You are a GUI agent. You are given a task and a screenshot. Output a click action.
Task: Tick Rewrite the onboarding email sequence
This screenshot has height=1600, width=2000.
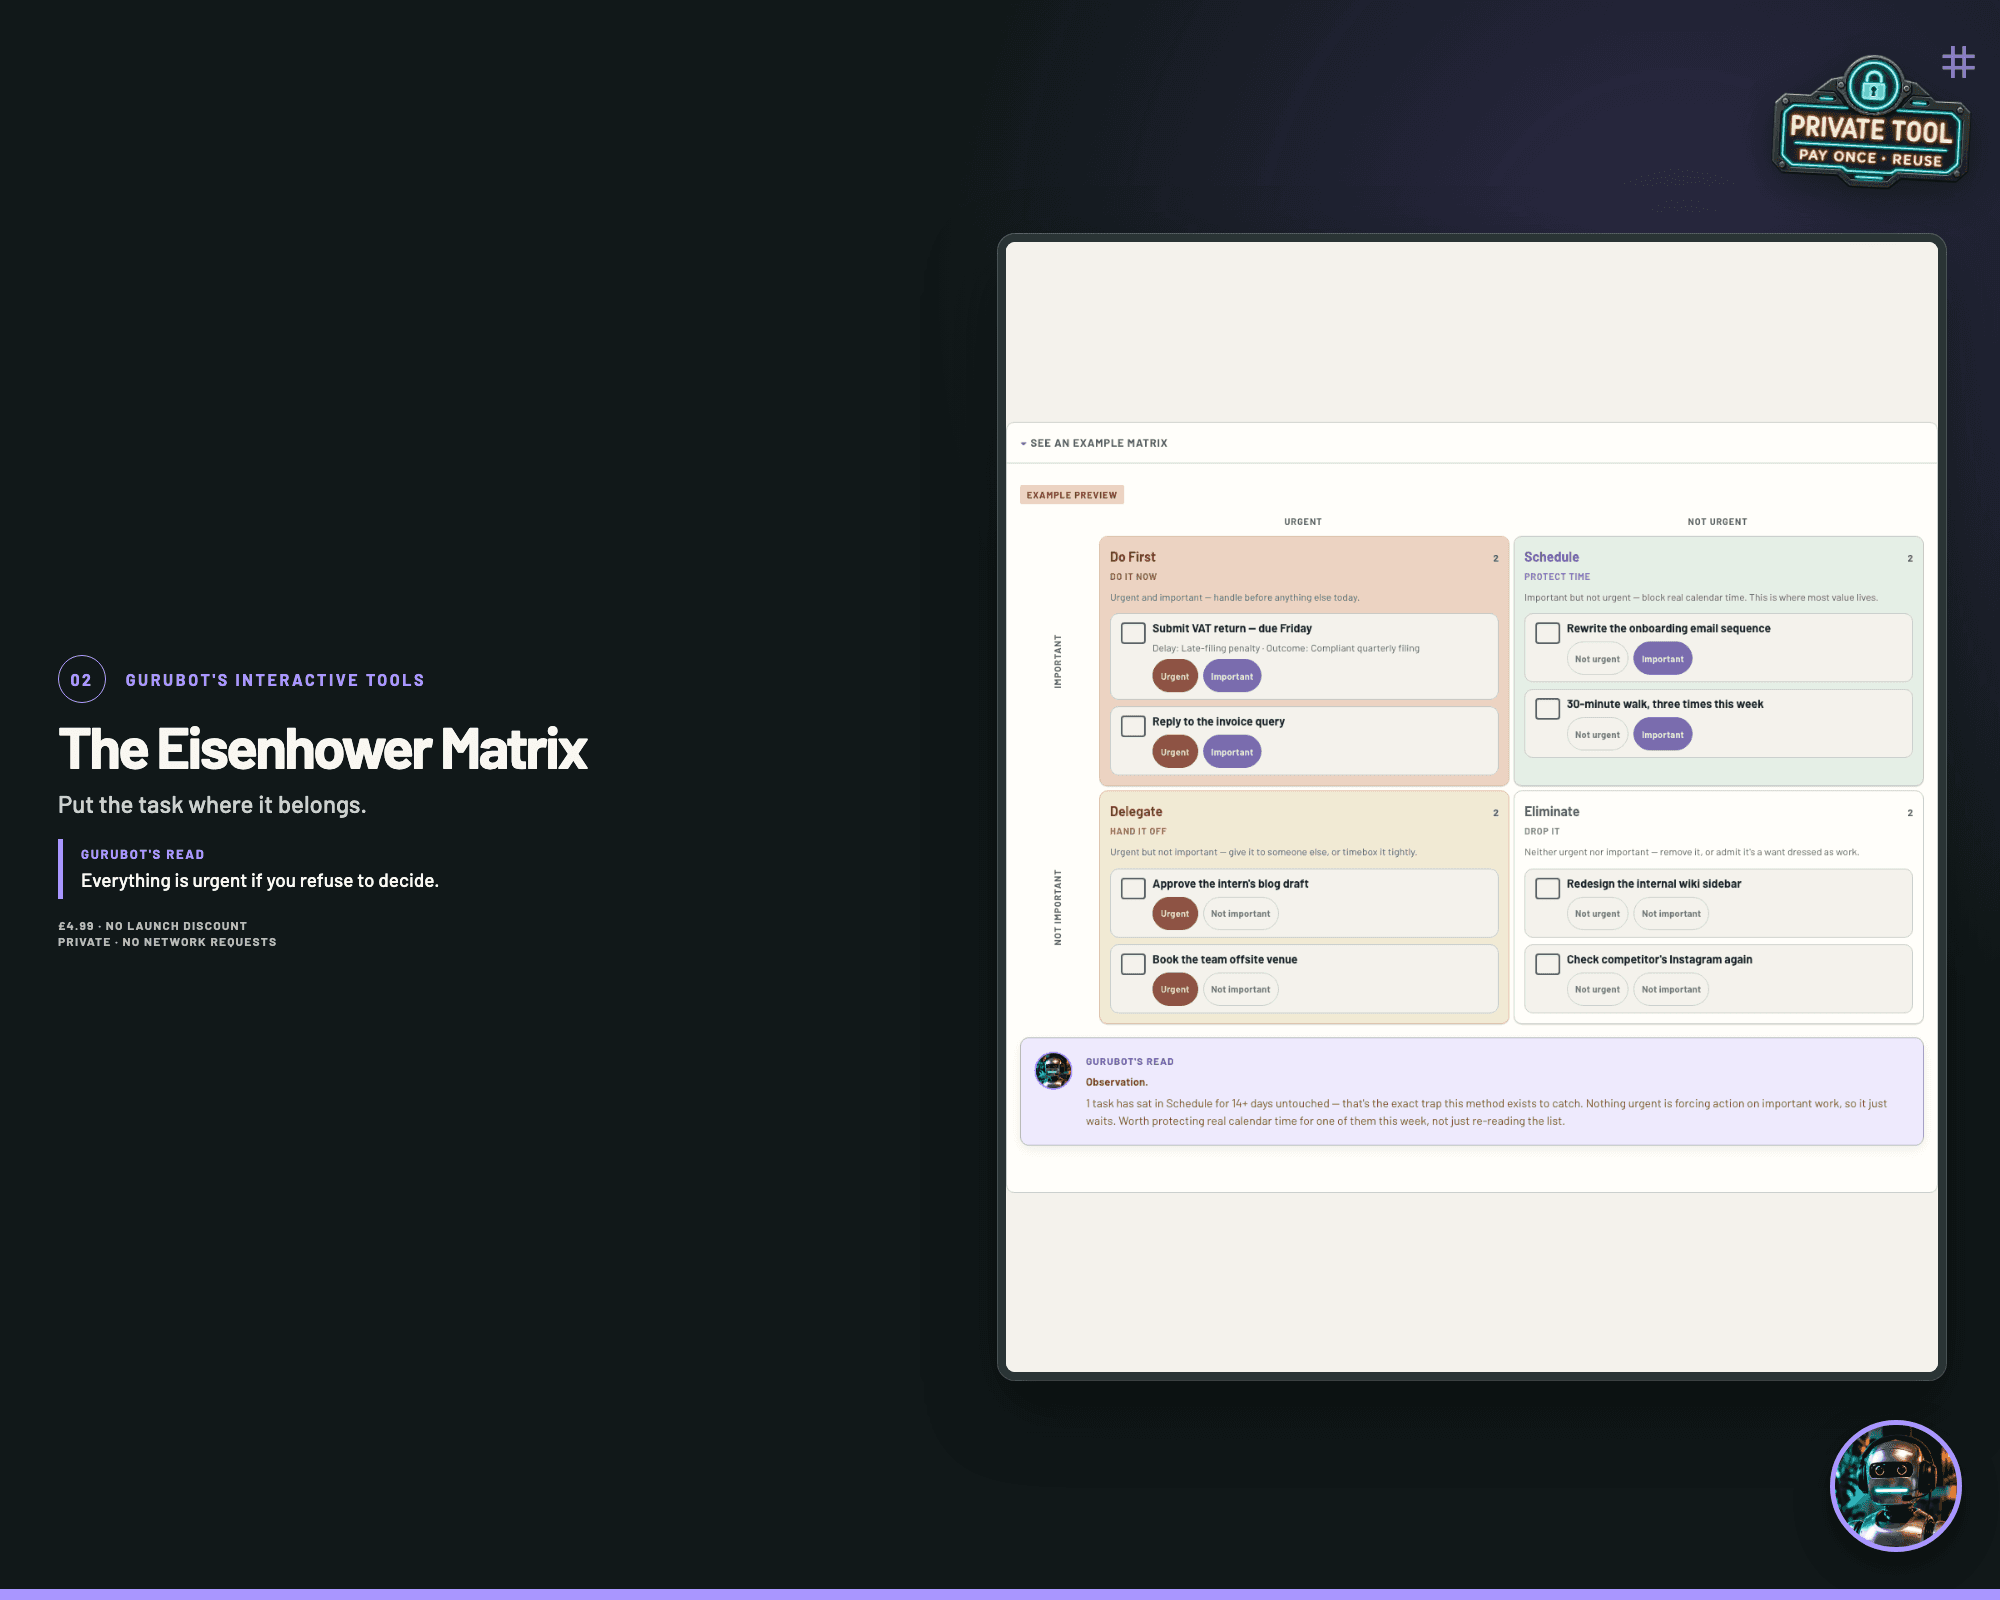1547,633
